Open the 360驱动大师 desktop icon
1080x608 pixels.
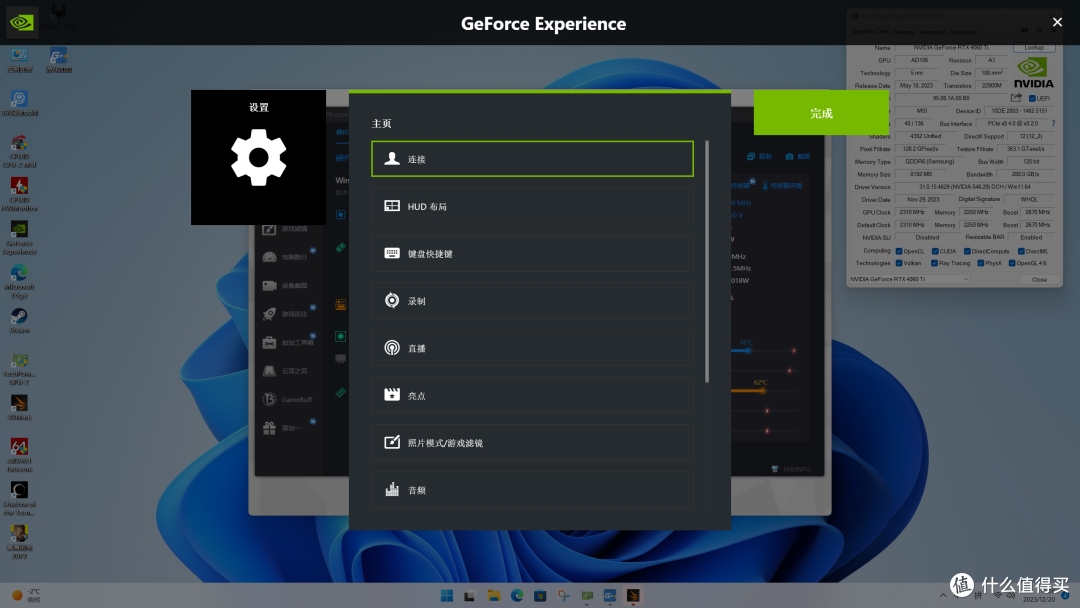pos(19,104)
